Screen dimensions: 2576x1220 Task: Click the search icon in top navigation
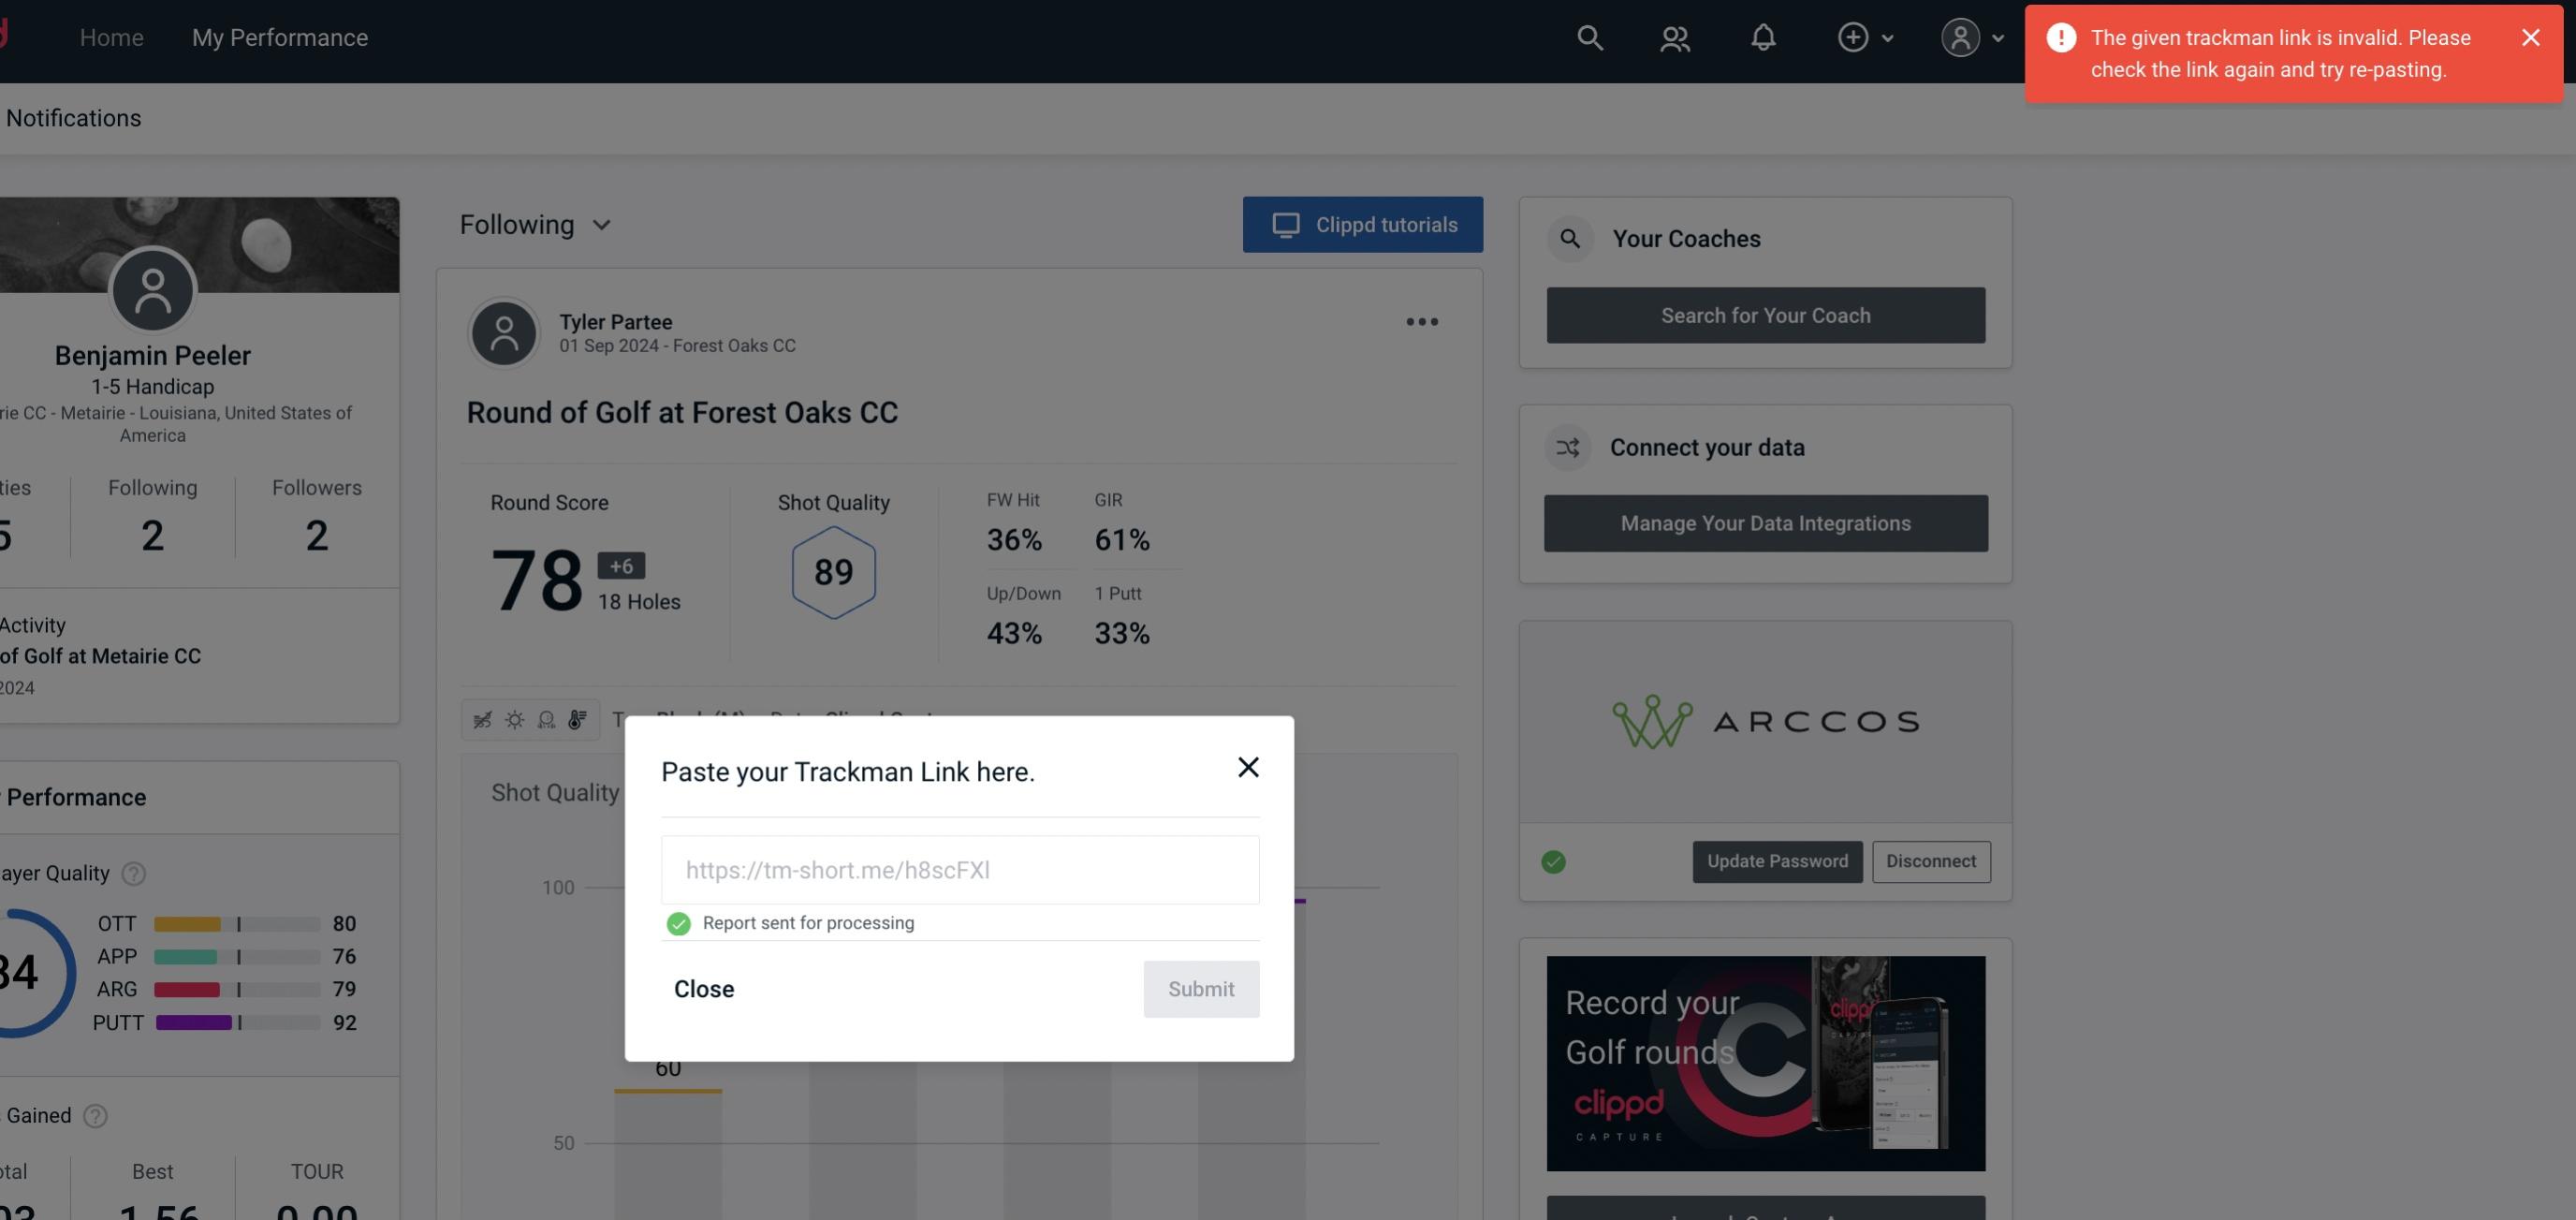click(x=1588, y=37)
